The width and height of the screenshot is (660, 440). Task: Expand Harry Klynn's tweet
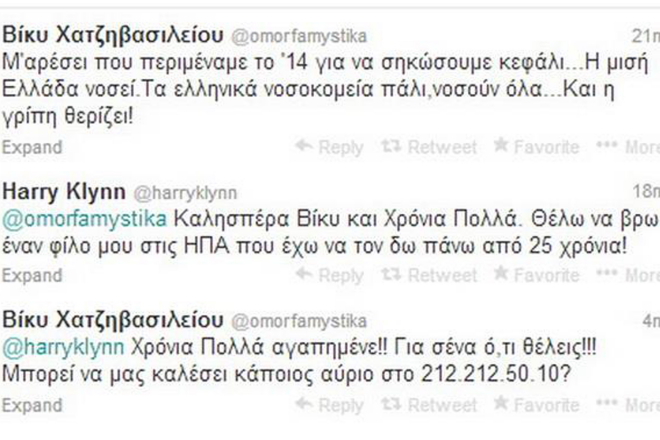click(32, 275)
